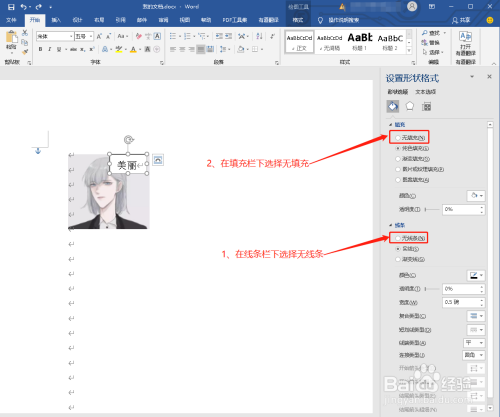500x417 pixels.
Task: Use the Format Painter brush icon
Action: (25, 52)
